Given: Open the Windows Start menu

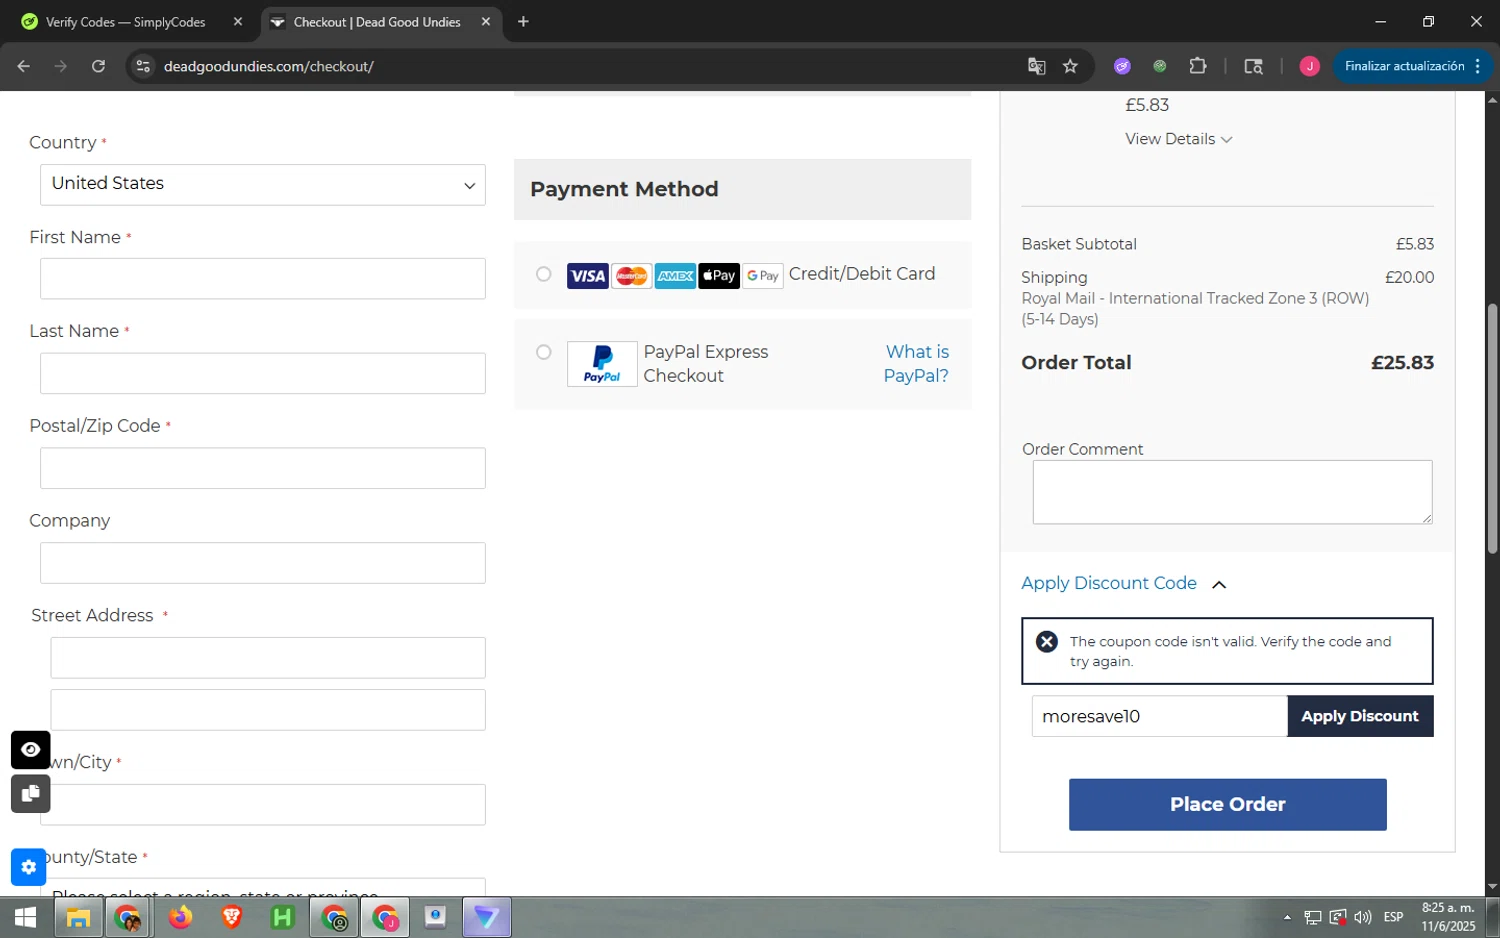Looking at the screenshot, I should click(x=26, y=917).
